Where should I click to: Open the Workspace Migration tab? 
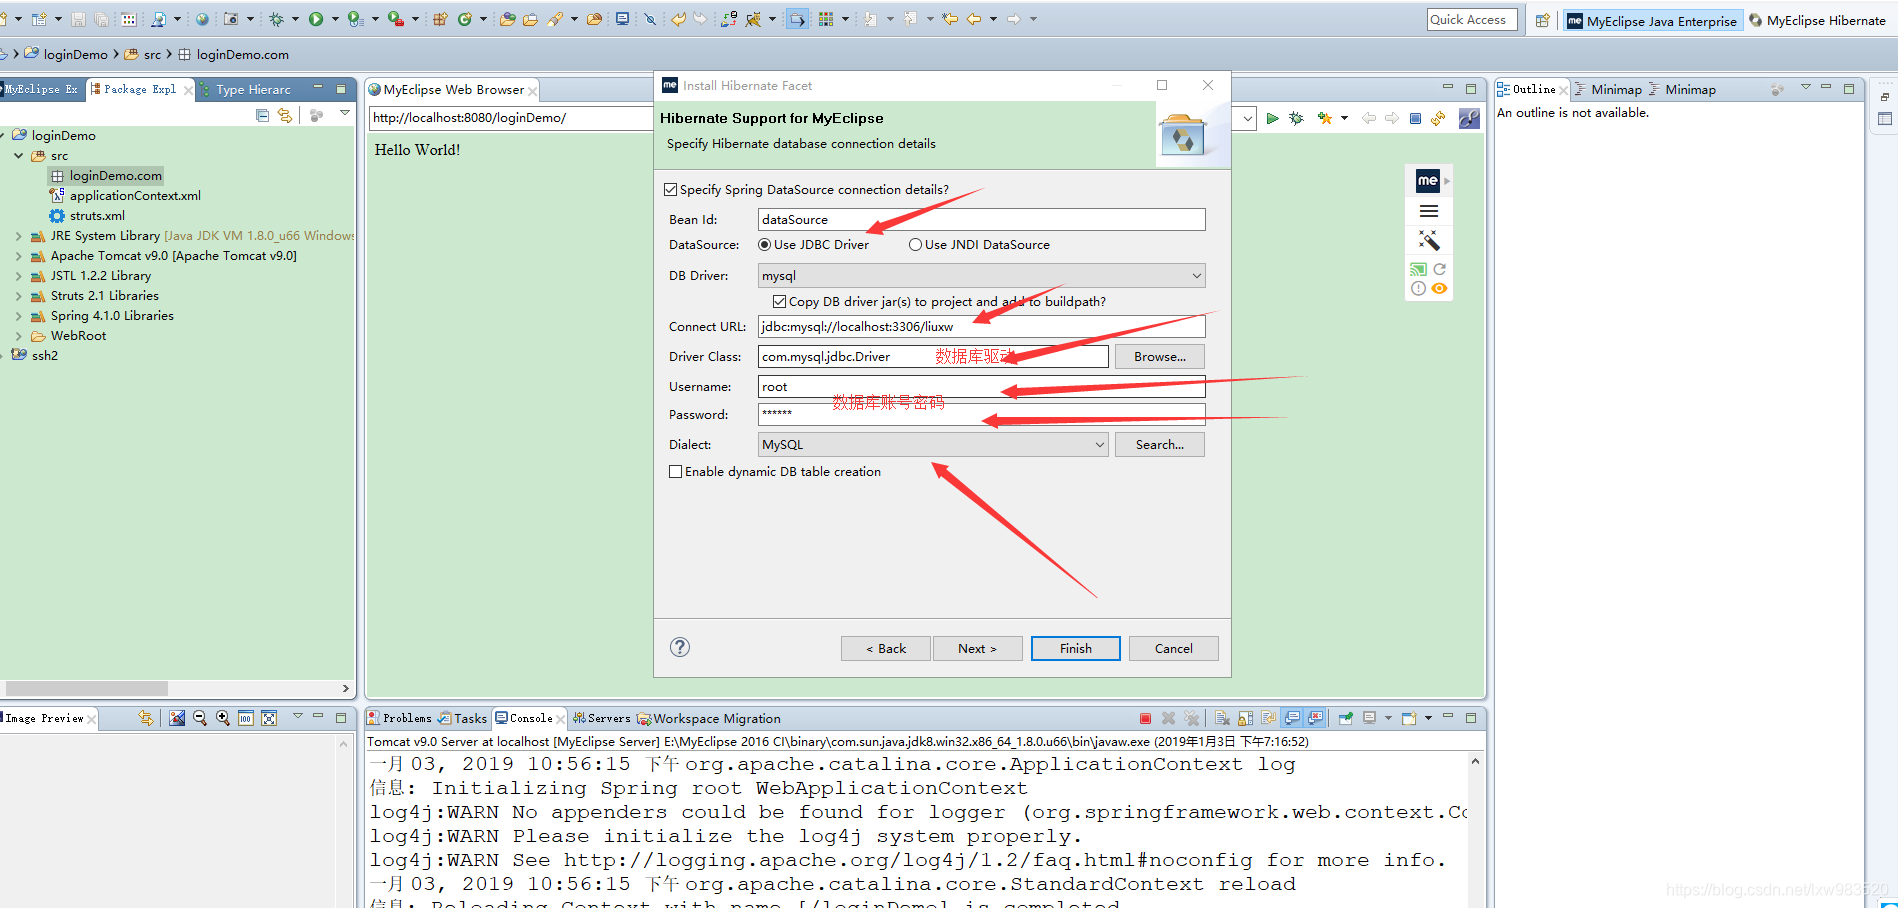coord(709,718)
